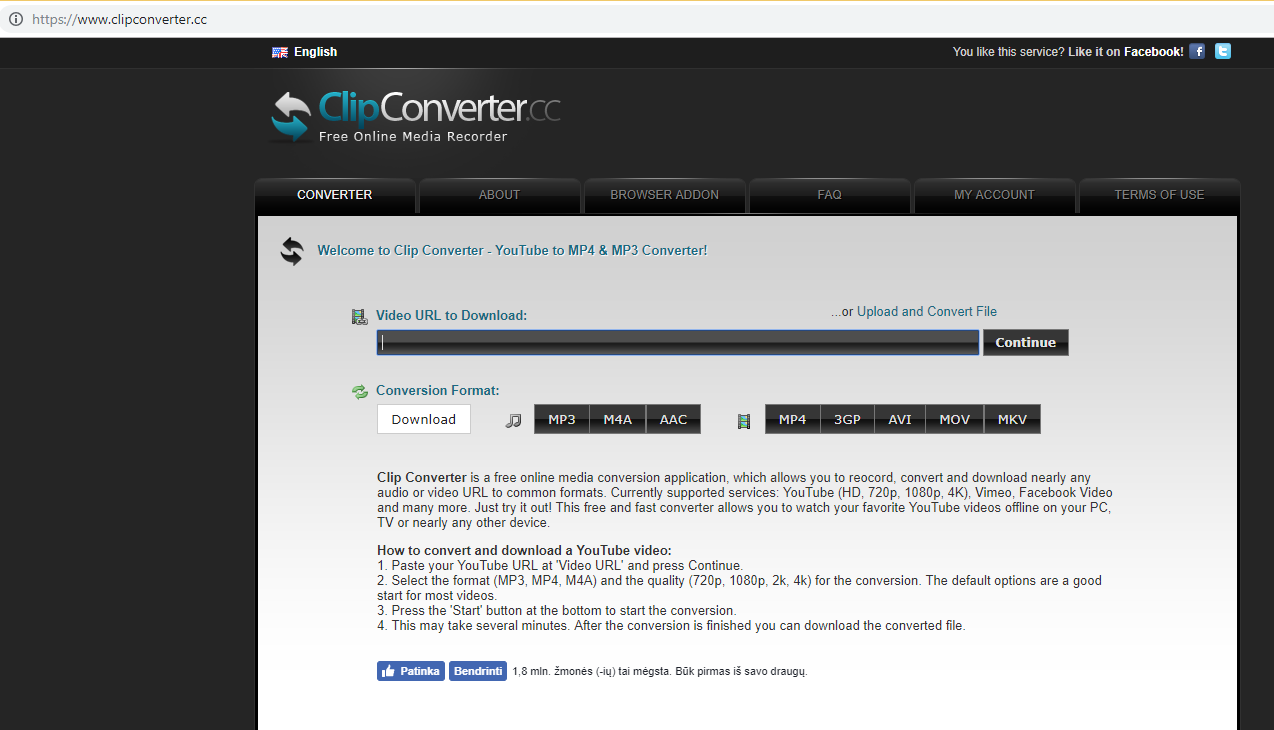Click the Facebook Patinka like button
The width and height of the screenshot is (1274, 730).
(x=410, y=671)
